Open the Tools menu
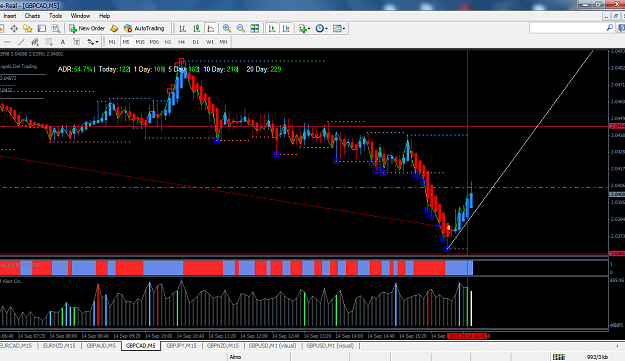The width and height of the screenshot is (625, 361). [x=55, y=16]
